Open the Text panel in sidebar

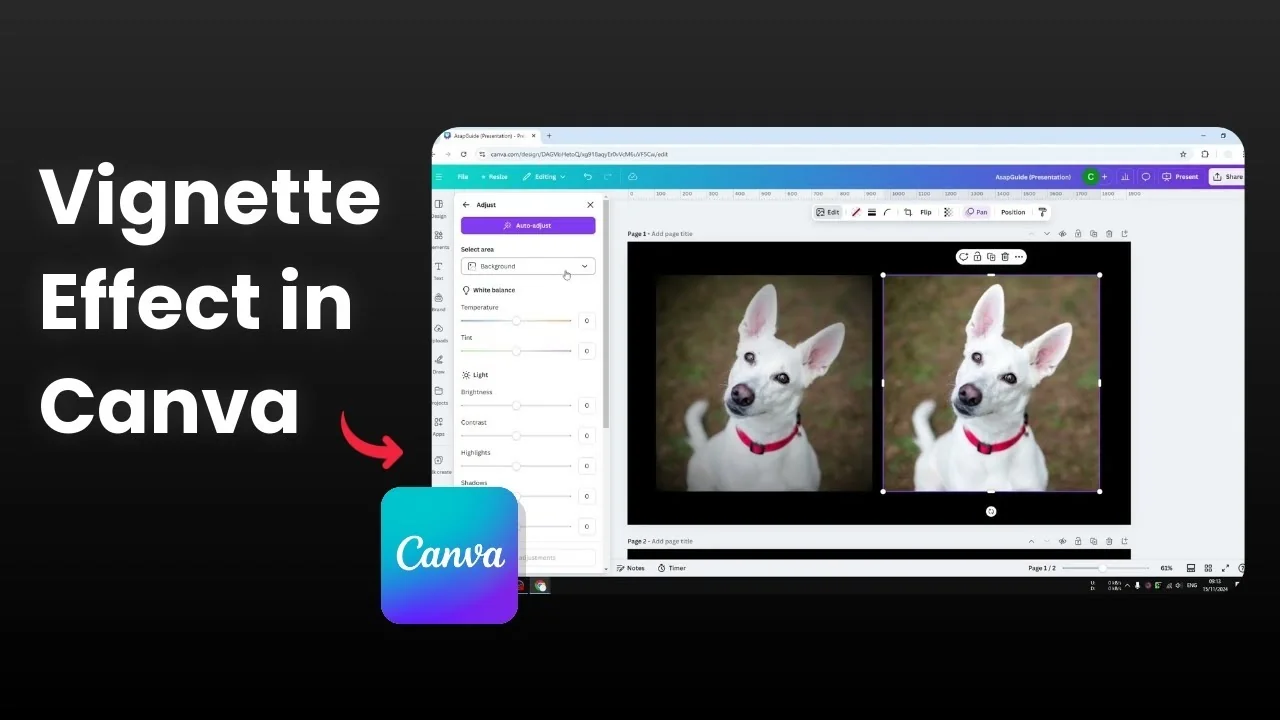pyautogui.click(x=438, y=270)
